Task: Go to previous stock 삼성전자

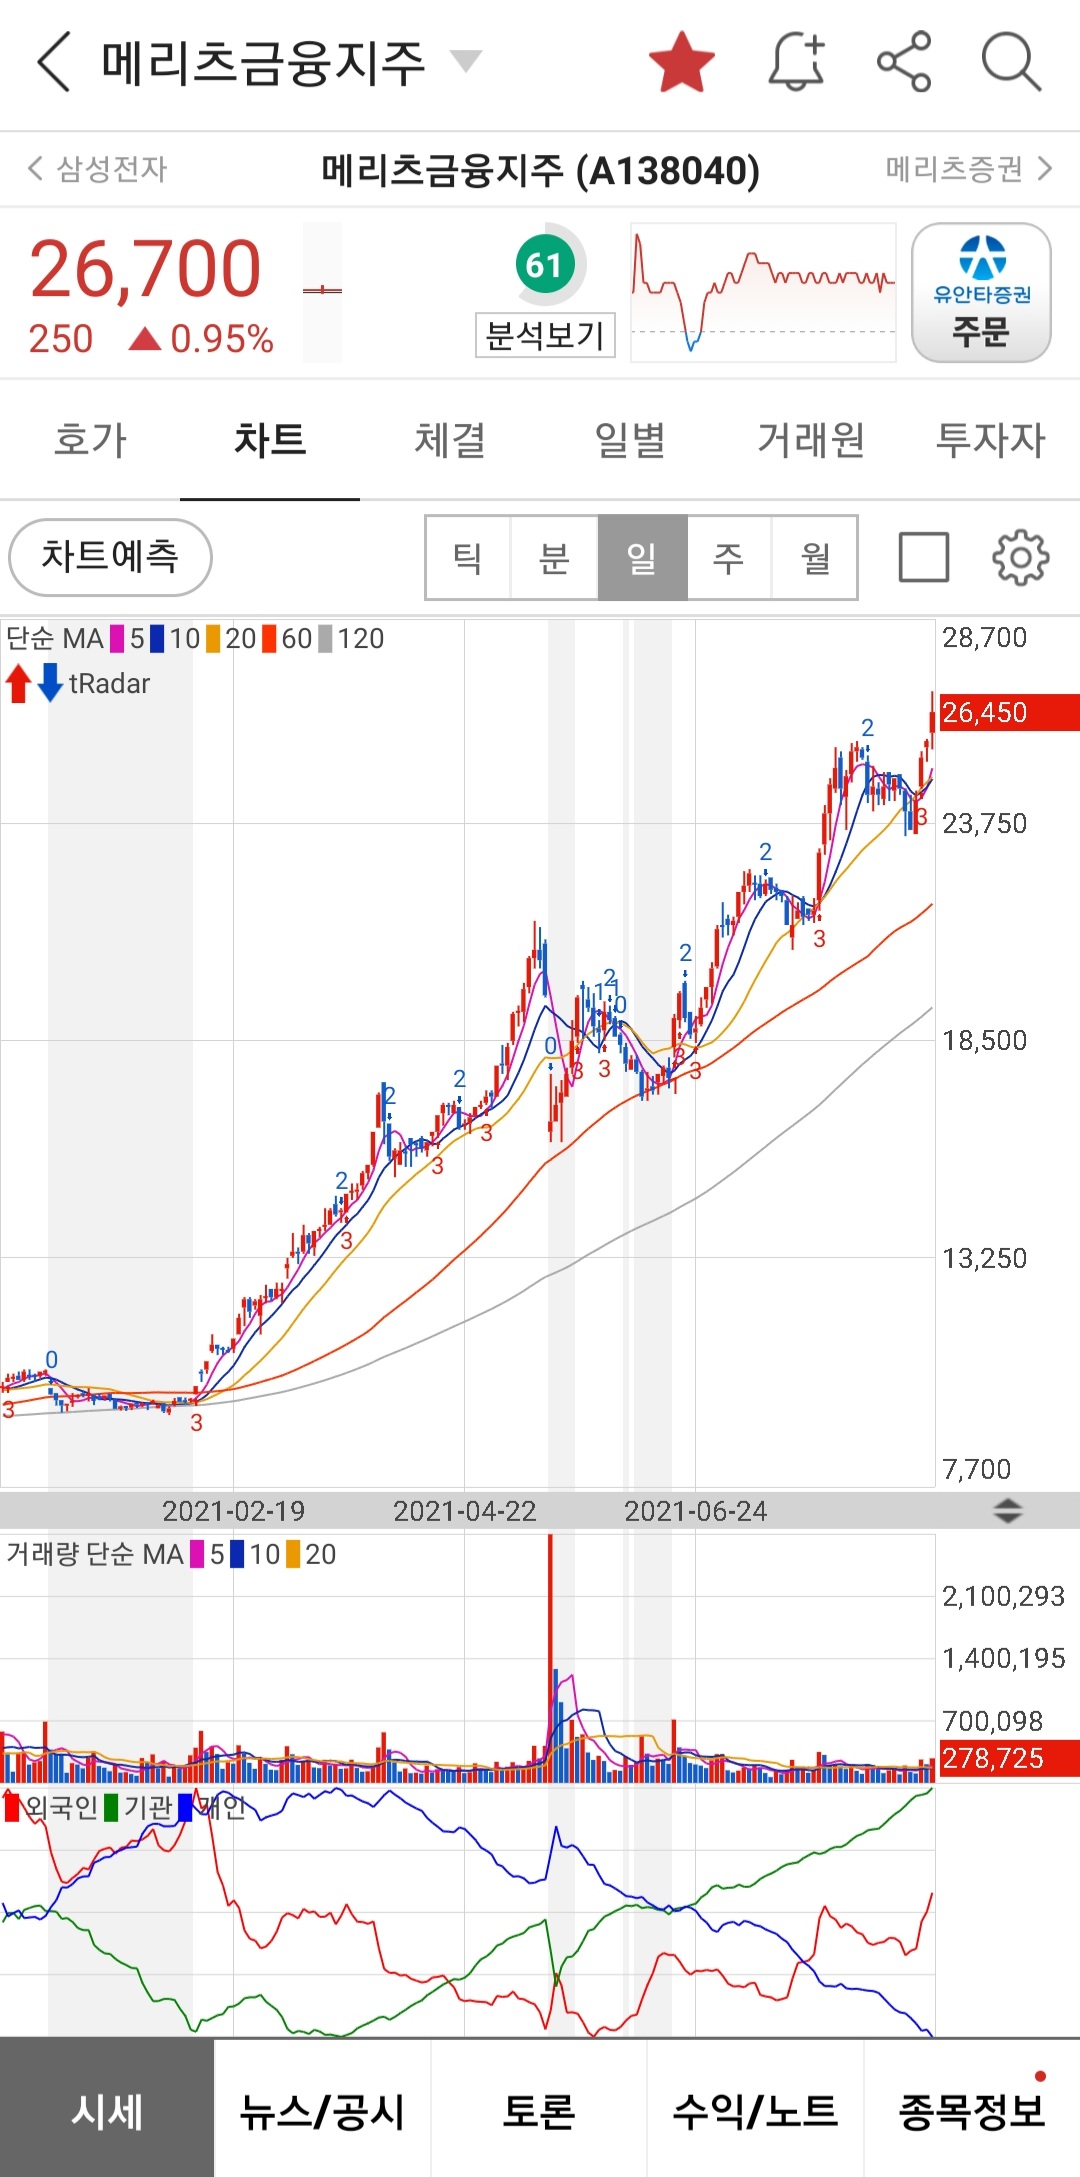Action: tap(98, 168)
